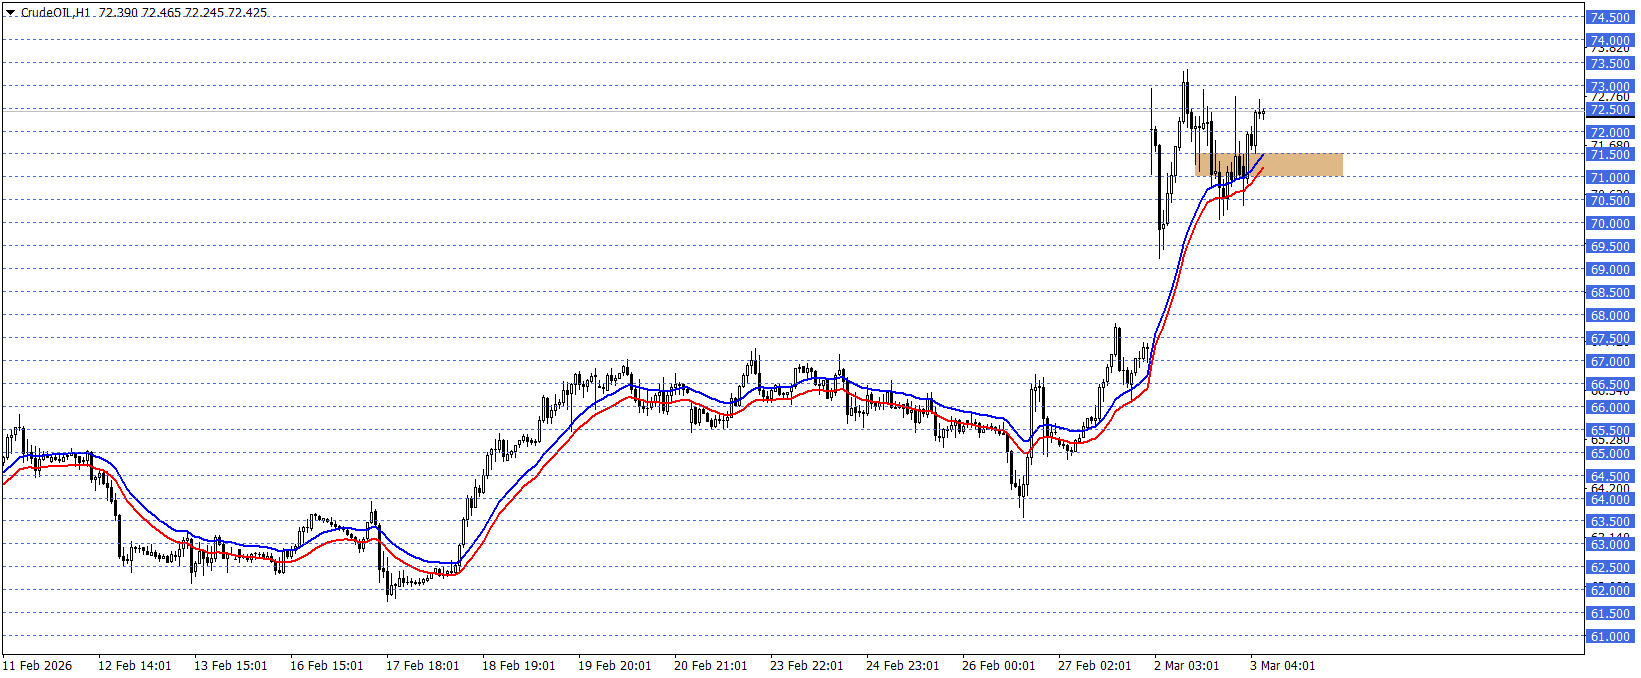Select the 26 Feb 00:01 time label
Screen dimensions: 1641x678
998,666
